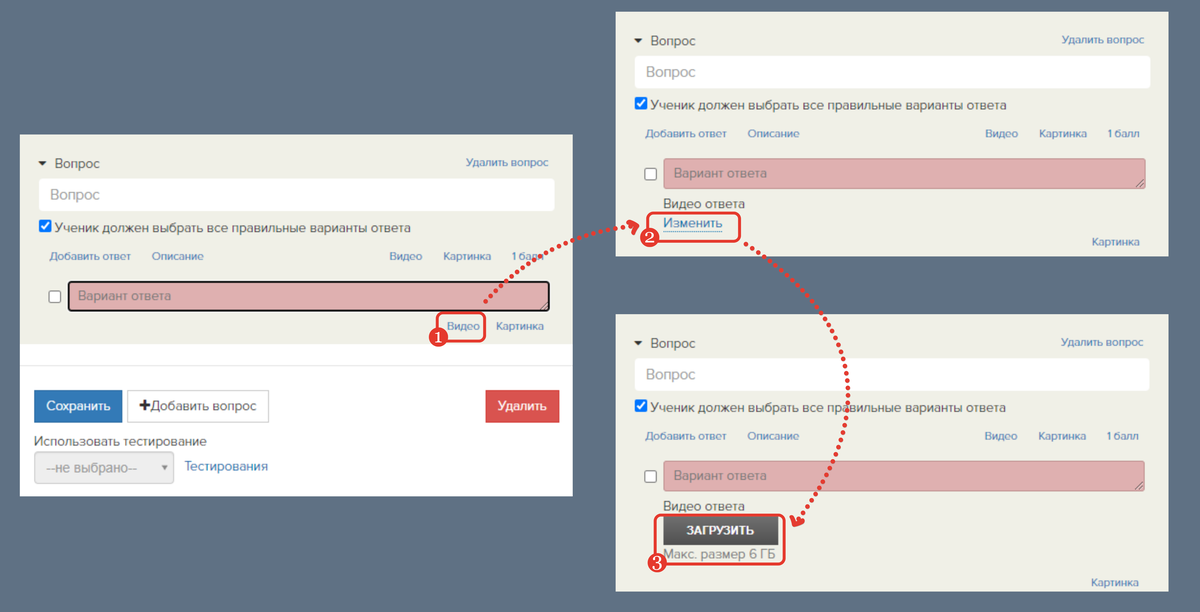Click Картинка link below Изменить link
The image size is (1200, 612).
point(1115,242)
